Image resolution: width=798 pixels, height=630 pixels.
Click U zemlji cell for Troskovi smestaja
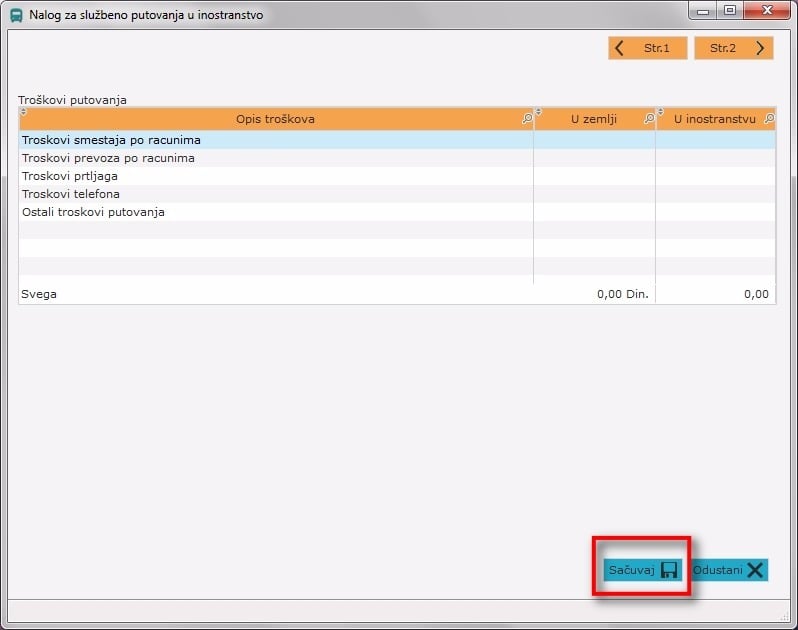tap(594, 140)
